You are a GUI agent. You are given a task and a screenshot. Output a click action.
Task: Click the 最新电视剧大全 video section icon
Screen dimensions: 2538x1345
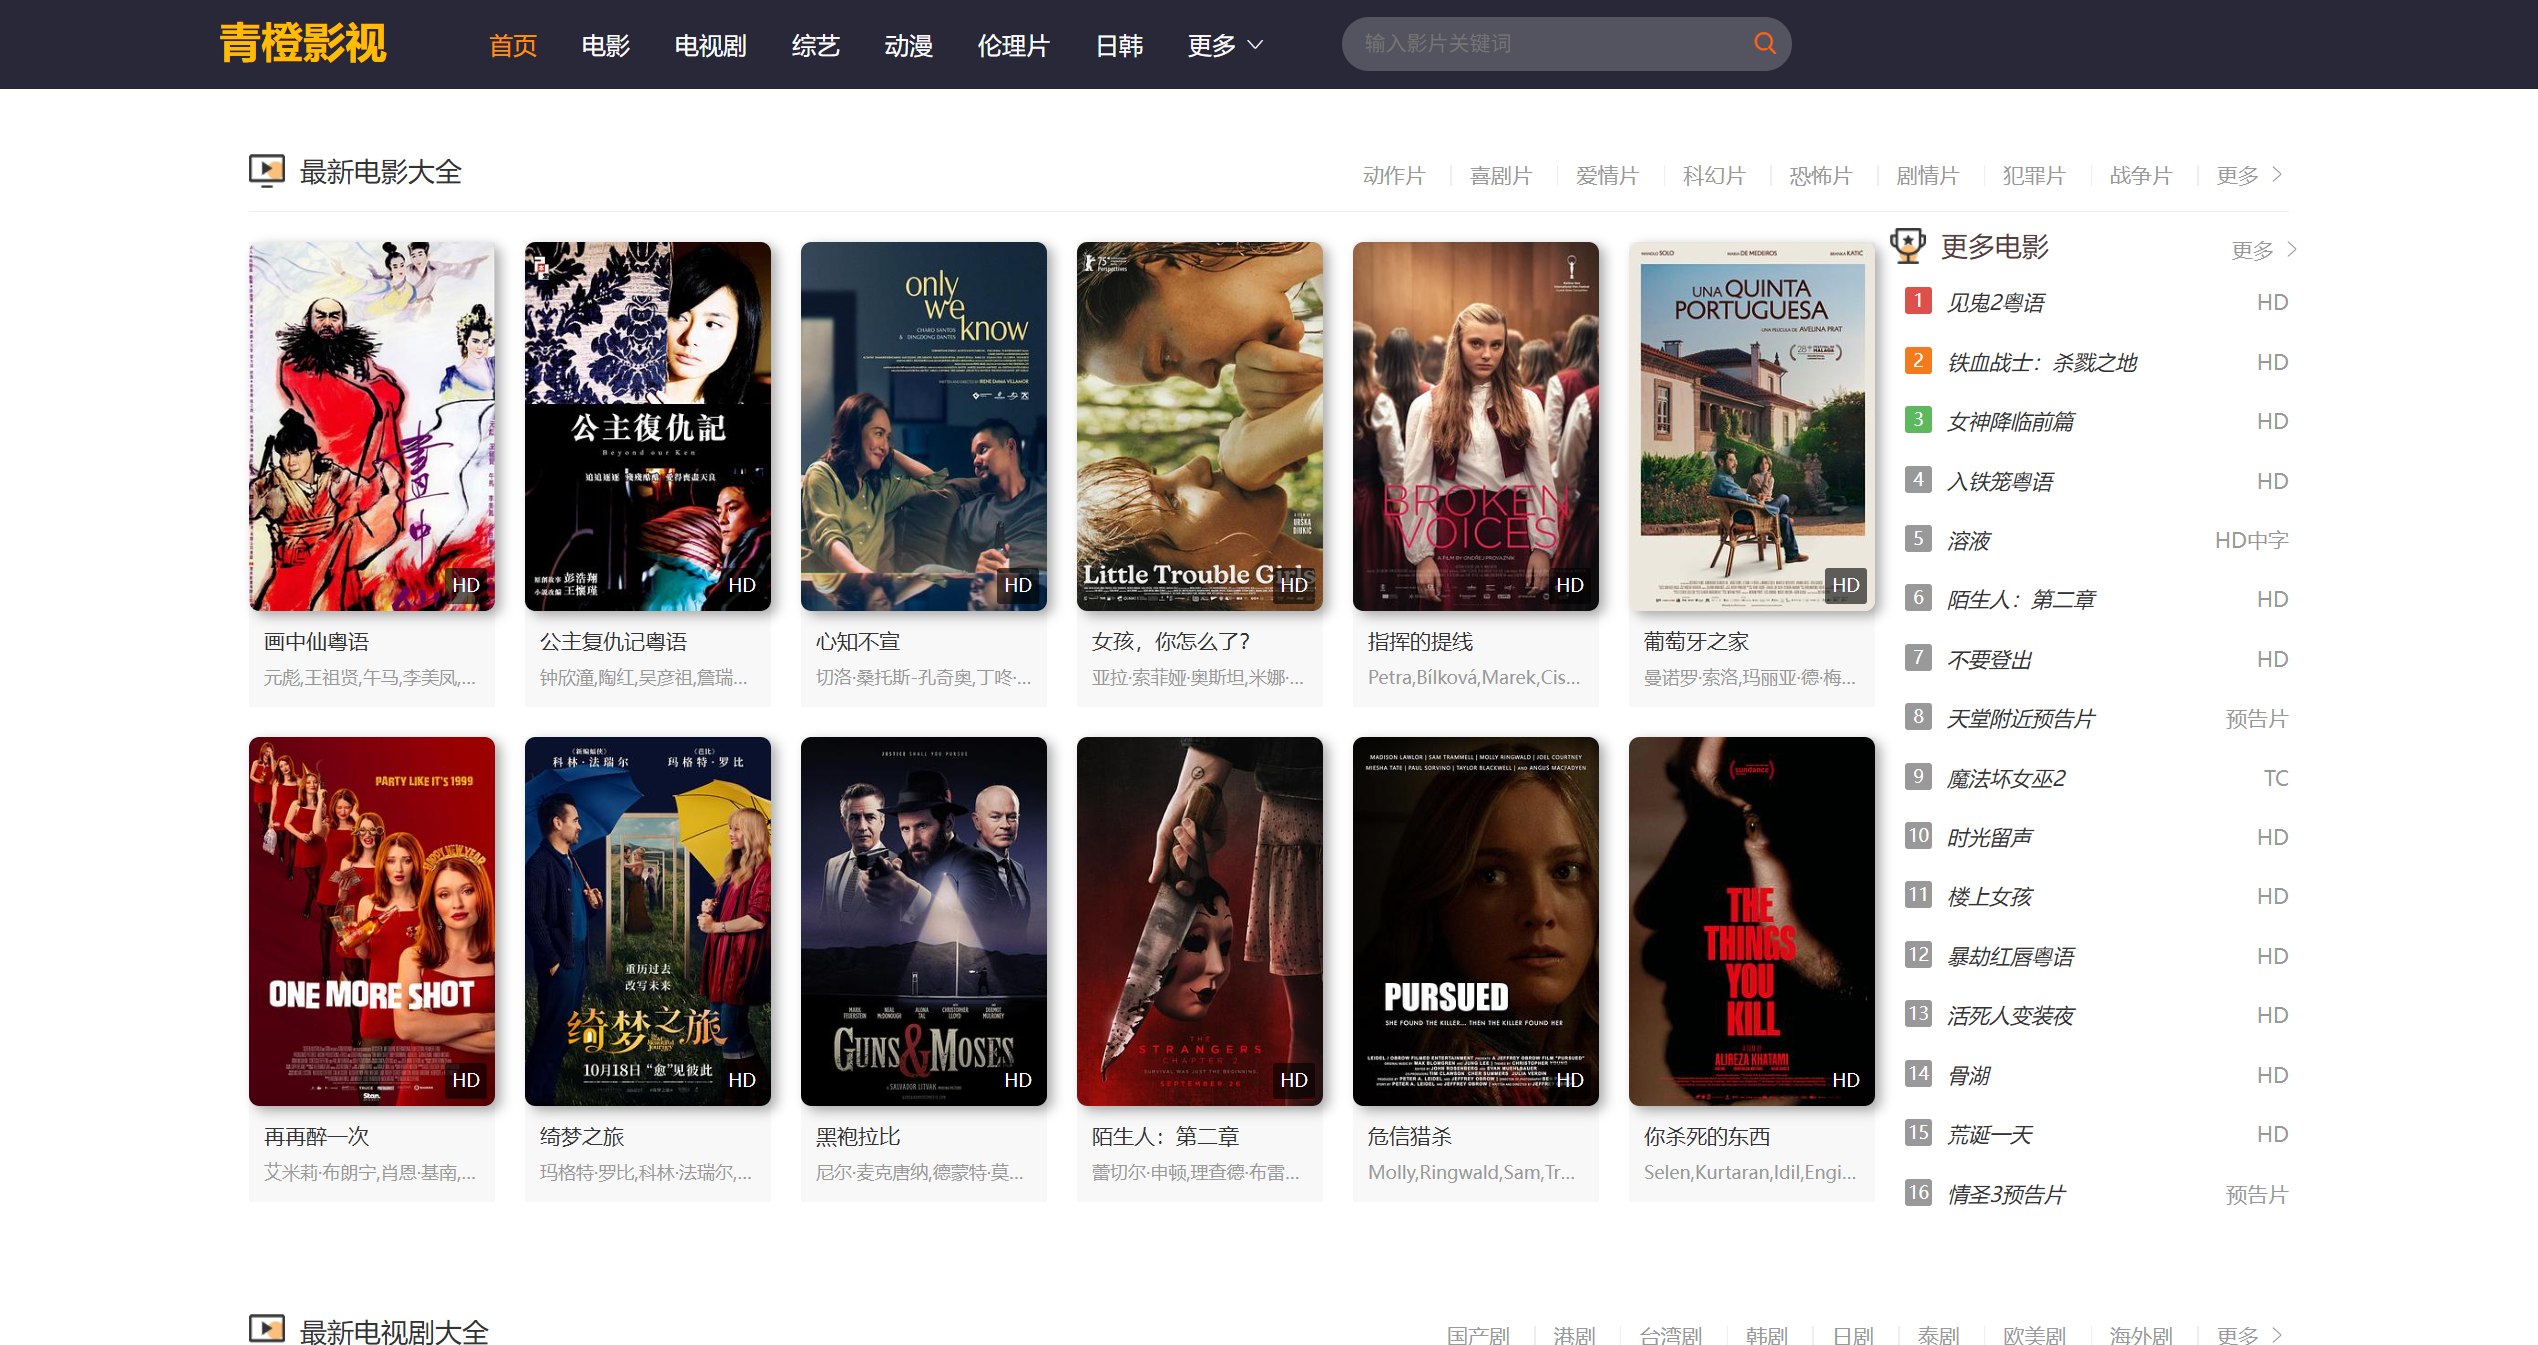tap(267, 1329)
